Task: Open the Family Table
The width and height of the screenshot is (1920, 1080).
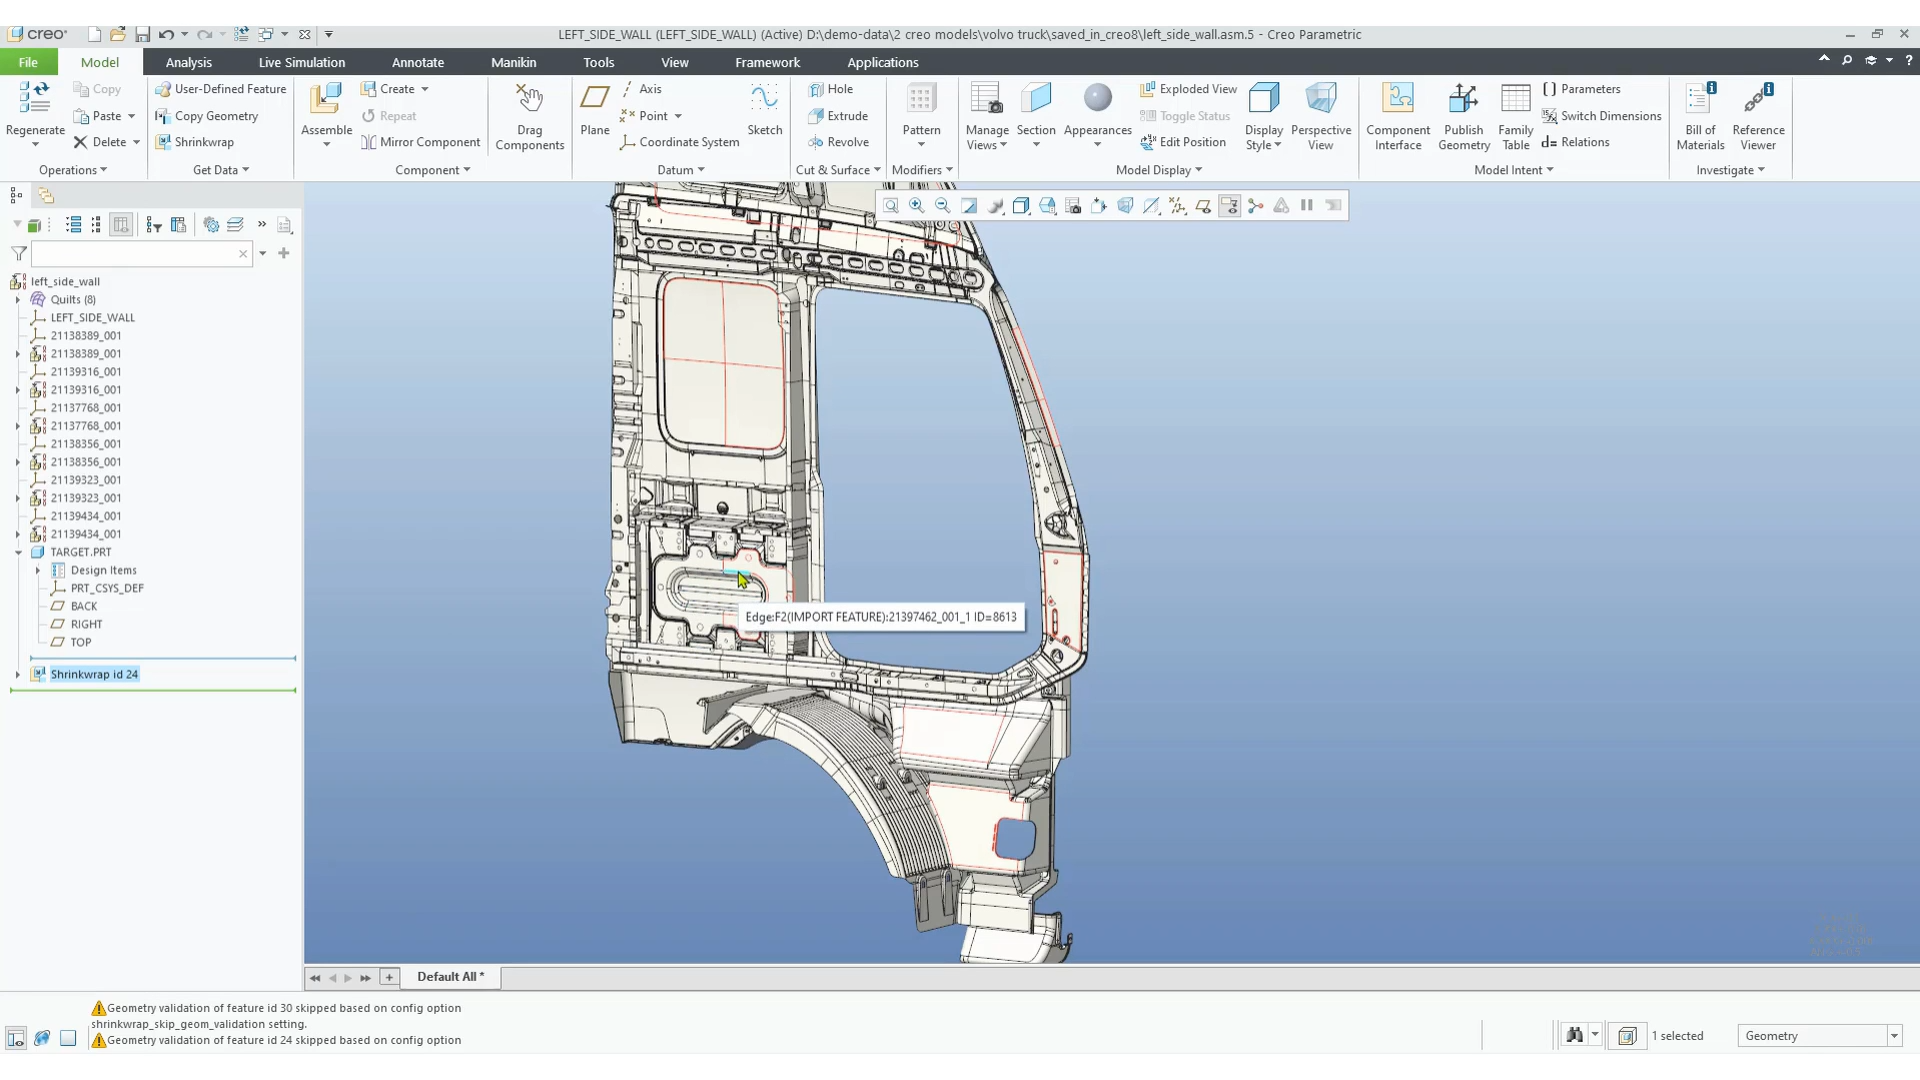Action: point(1515,116)
